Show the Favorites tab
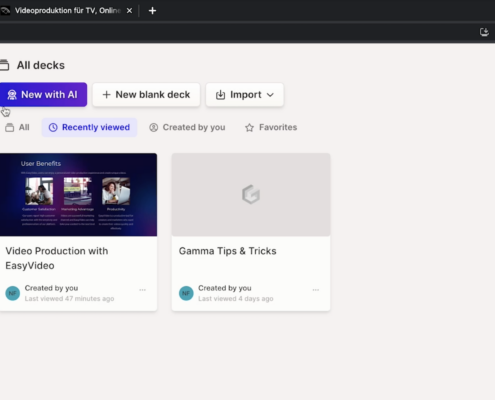This screenshot has height=400, width=495. pyautogui.click(x=271, y=127)
